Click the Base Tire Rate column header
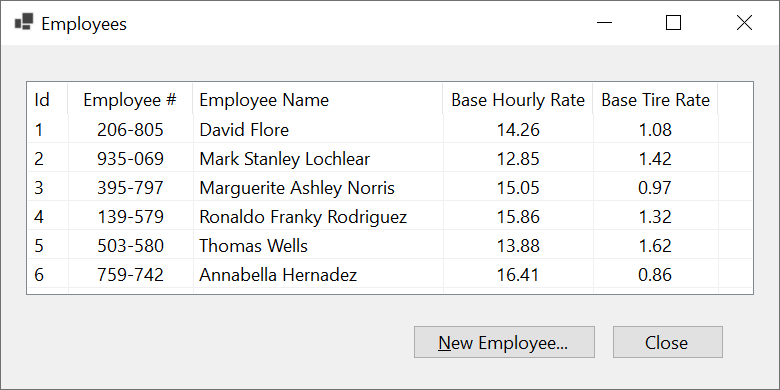The height and width of the screenshot is (390, 780). click(x=656, y=100)
